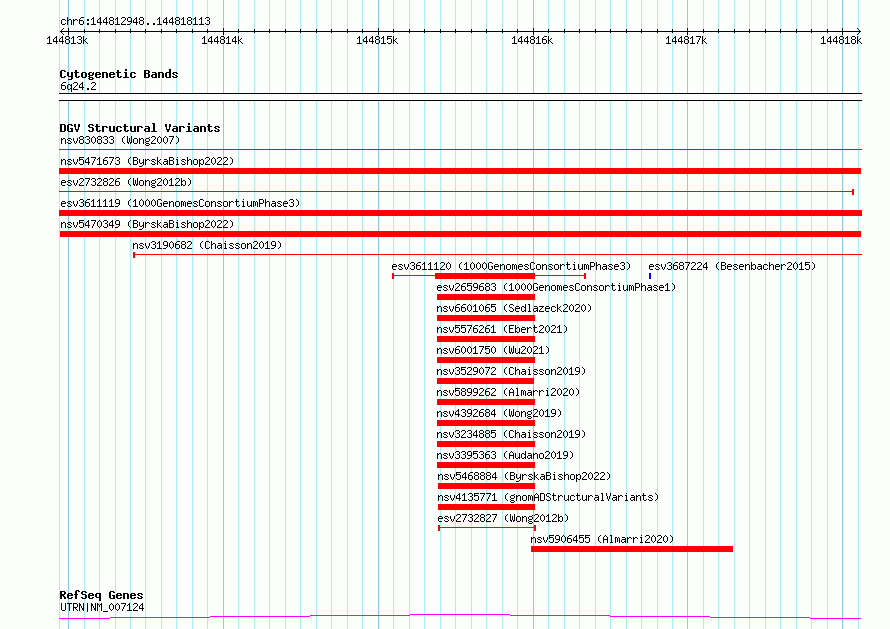Click the red bar under esv3611119
Screen dimensions: 890x629
pos(460,213)
